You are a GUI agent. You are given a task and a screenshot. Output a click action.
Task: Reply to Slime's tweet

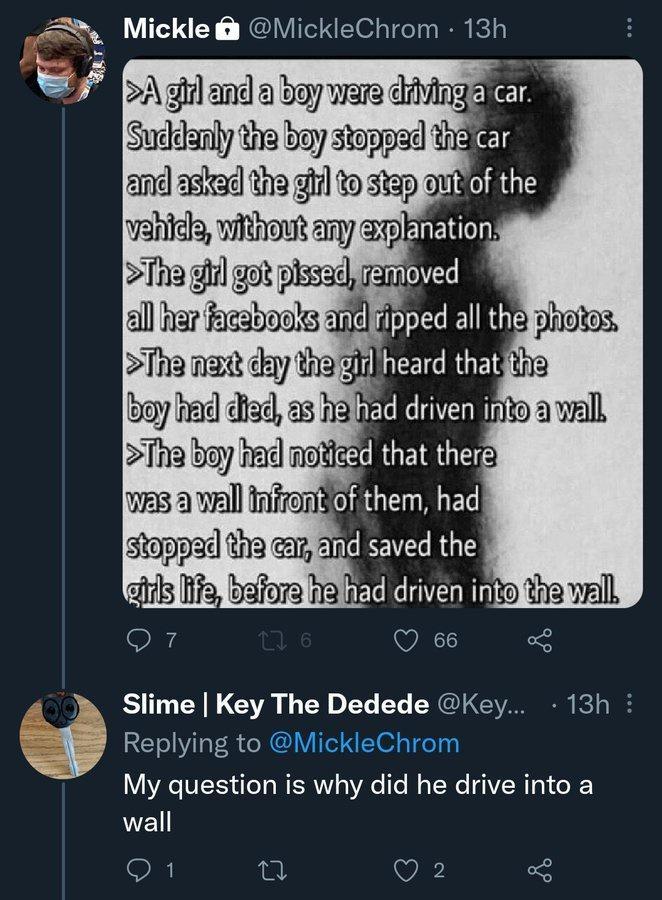click(137, 869)
